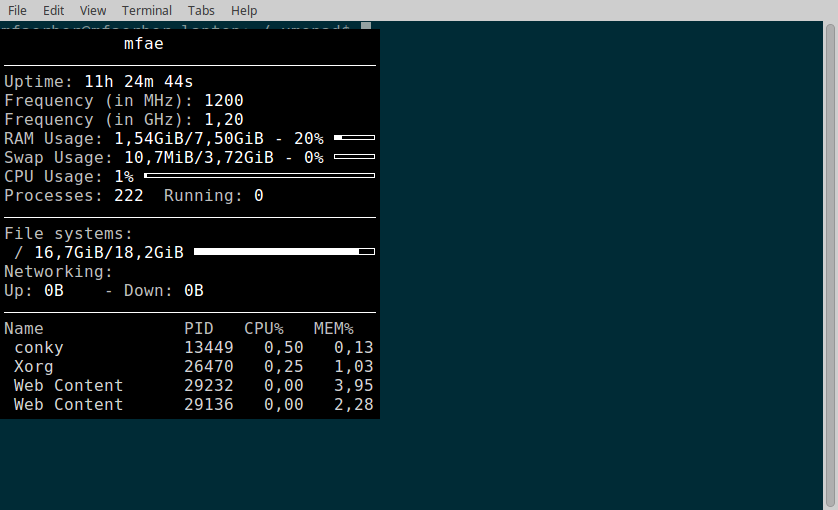Click the Swap Usage bar
Screen dimensions: 838x510
pyautogui.click(x=354, y=157)
